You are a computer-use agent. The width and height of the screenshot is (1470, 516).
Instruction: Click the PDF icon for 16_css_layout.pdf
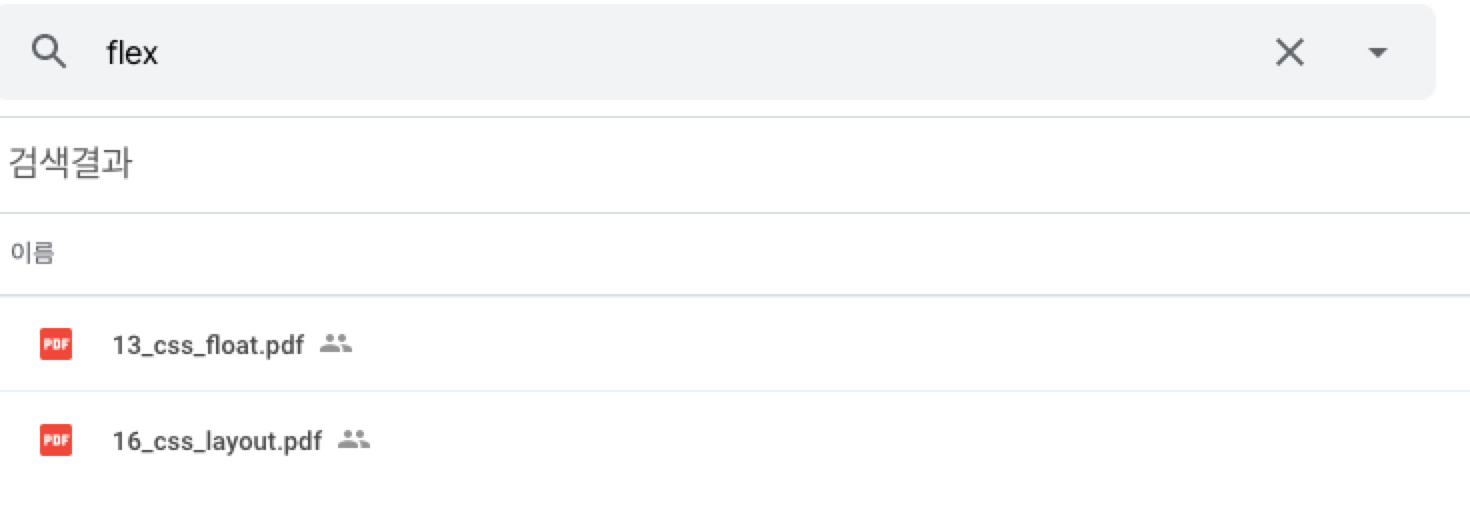[x=56, y=440]
